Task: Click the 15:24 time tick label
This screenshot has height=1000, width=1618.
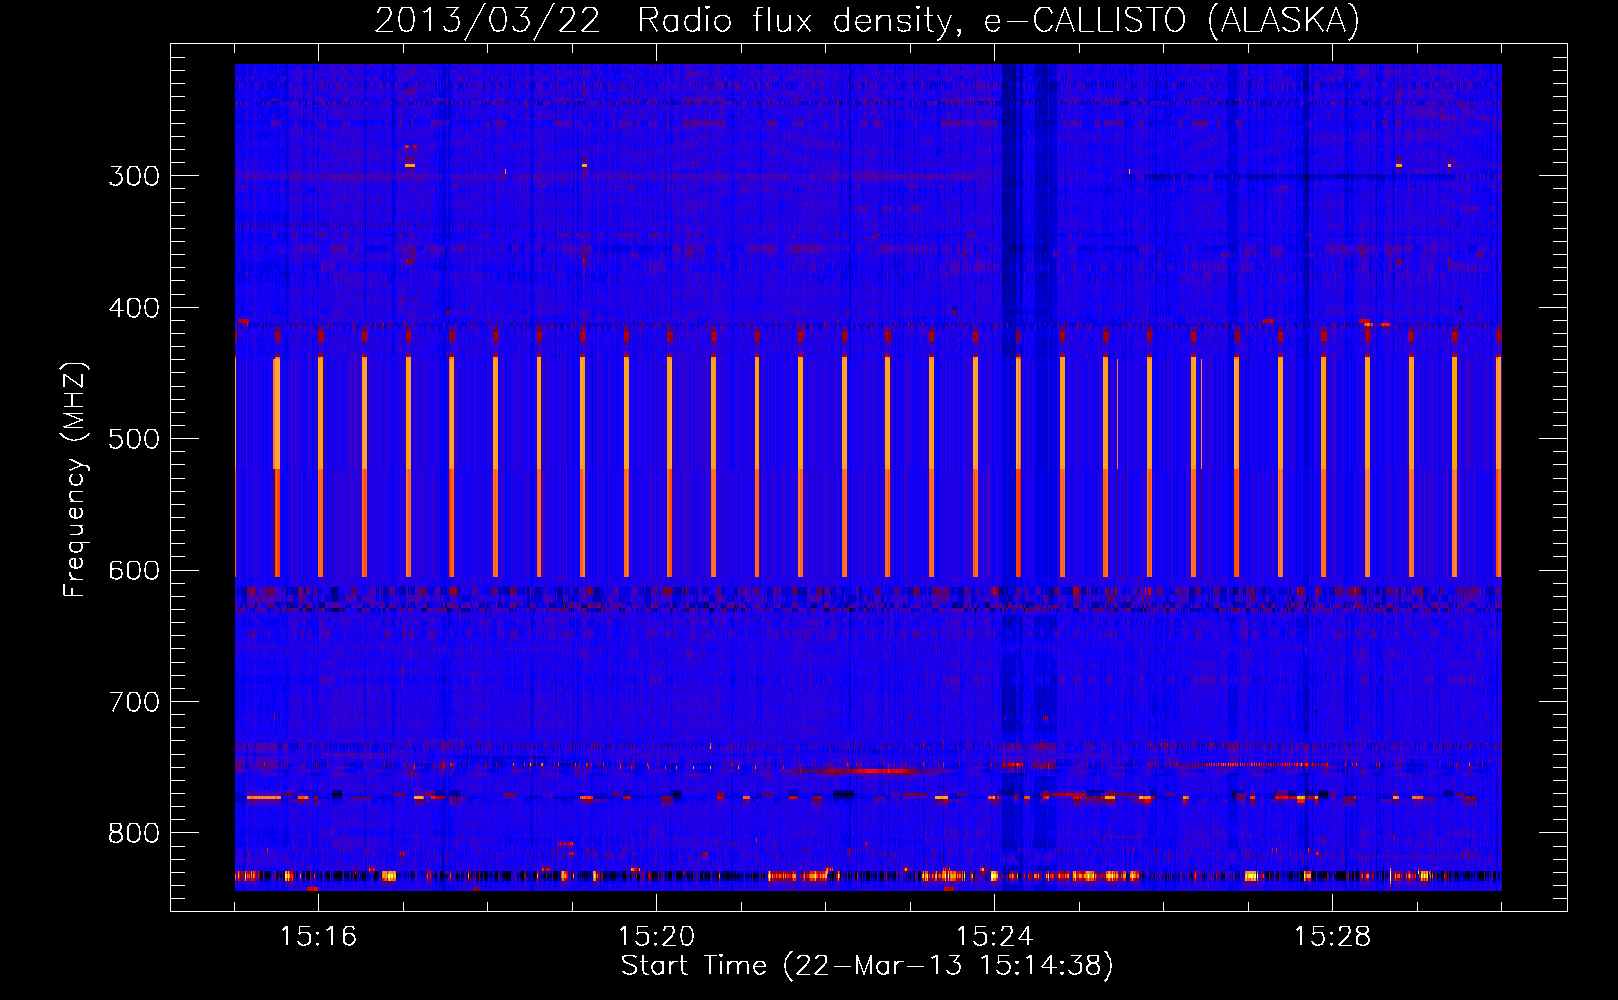Action: (x=994, y=937)
